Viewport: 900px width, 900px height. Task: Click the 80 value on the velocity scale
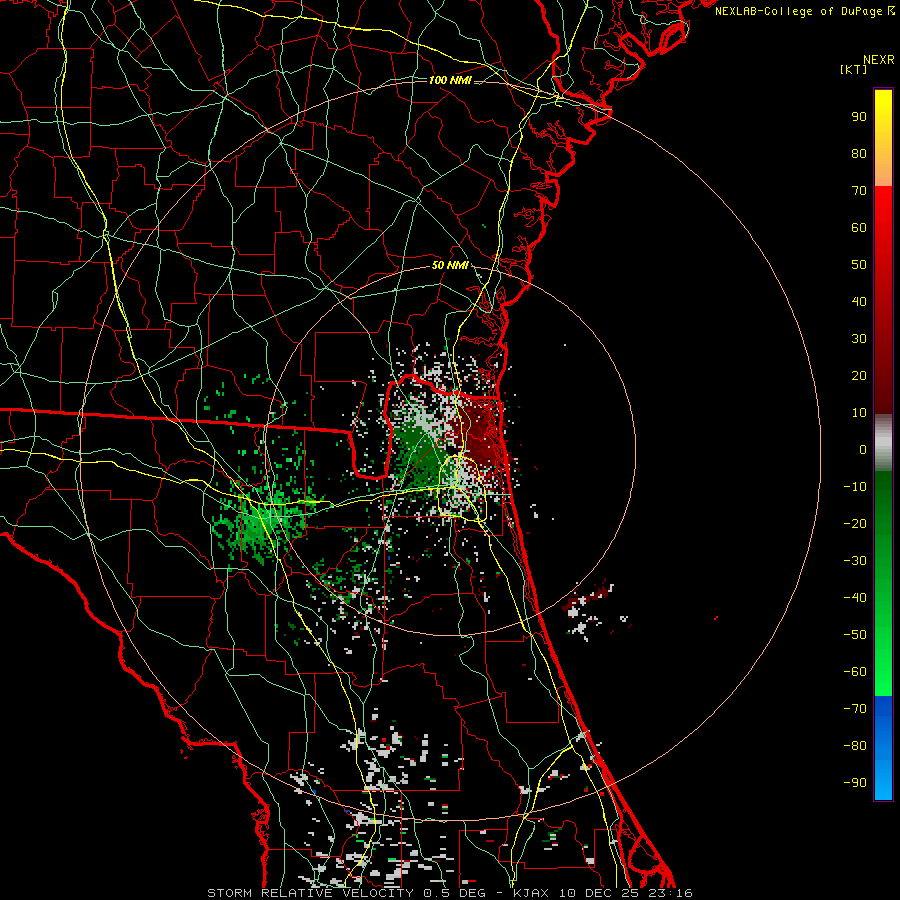pyautogui.click(x=859, y=153)
